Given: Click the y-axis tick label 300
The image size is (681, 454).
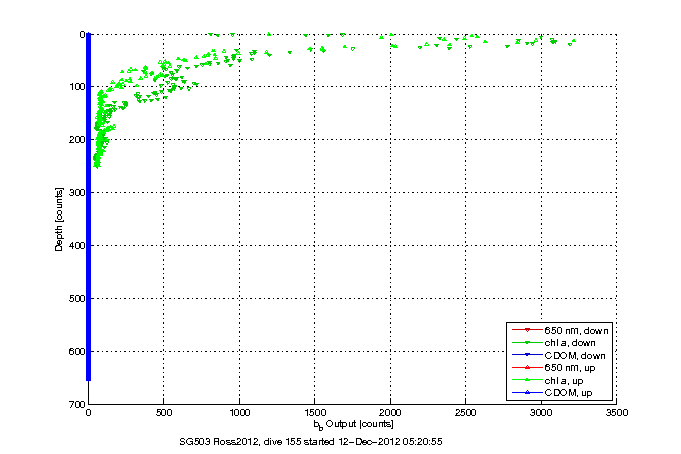Looking at the screenshot, I should 77,192.
